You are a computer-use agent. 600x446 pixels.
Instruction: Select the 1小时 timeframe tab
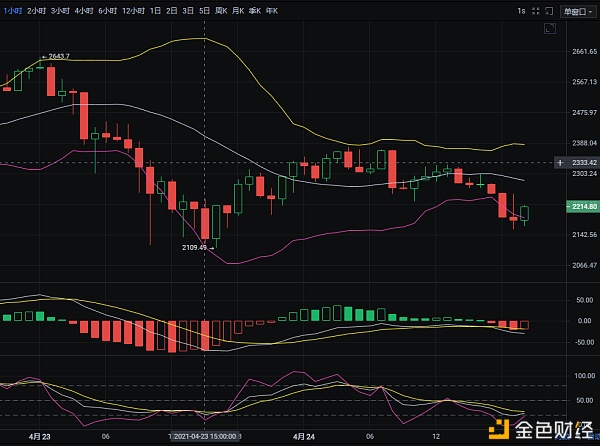pos(13,10)
